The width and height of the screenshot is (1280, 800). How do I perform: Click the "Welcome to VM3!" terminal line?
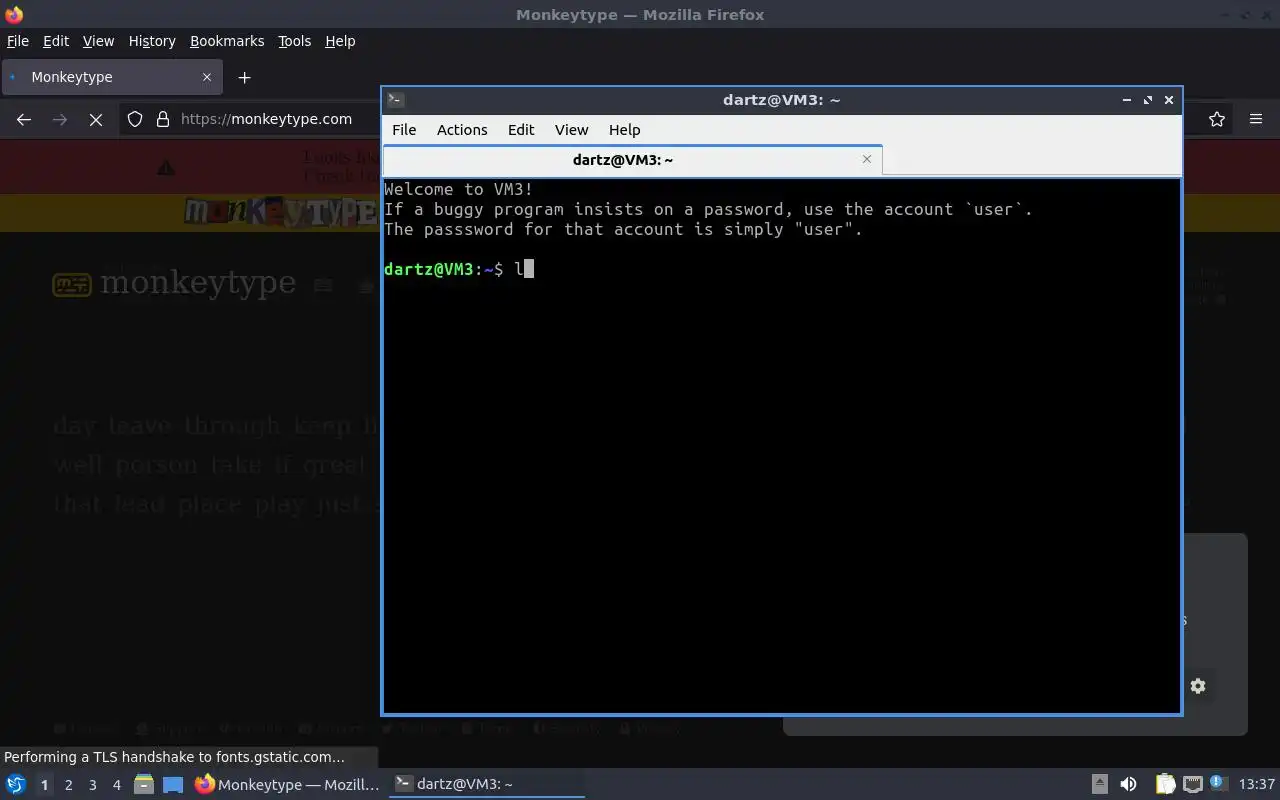click(x=458, y=189)
